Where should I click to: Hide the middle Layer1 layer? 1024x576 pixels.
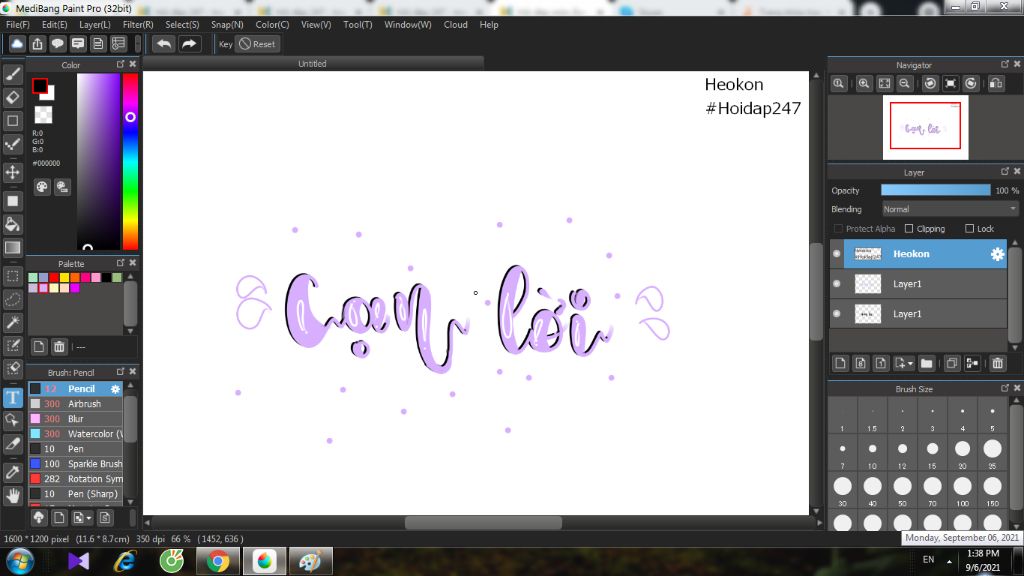click(x=837, y=283)
